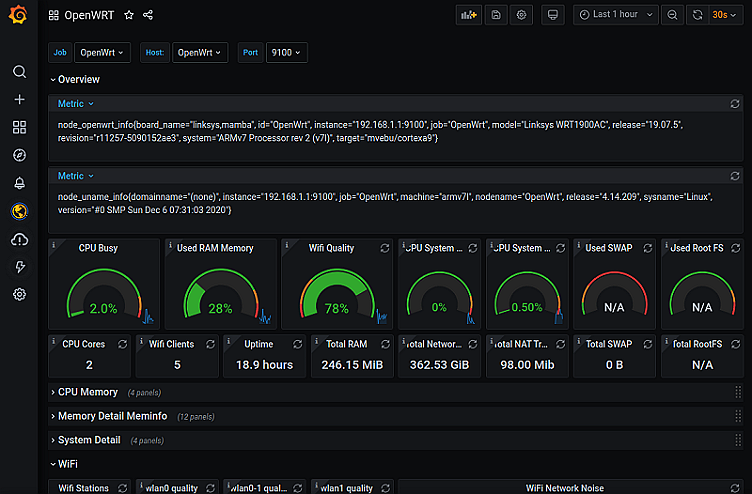Image resolution: width=752 pixels, height=494 pixels.
Task: Click the 18.9 hours uptime value
Action: [x=264, y=365]
